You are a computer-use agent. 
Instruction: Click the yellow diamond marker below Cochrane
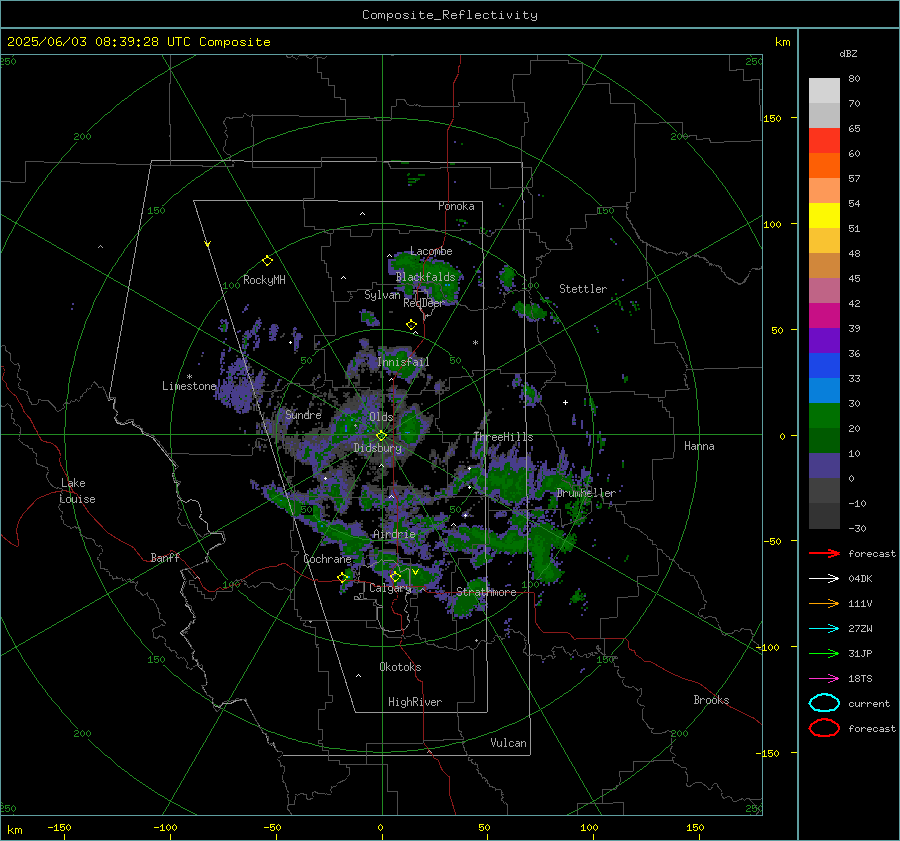coord(343,577)
